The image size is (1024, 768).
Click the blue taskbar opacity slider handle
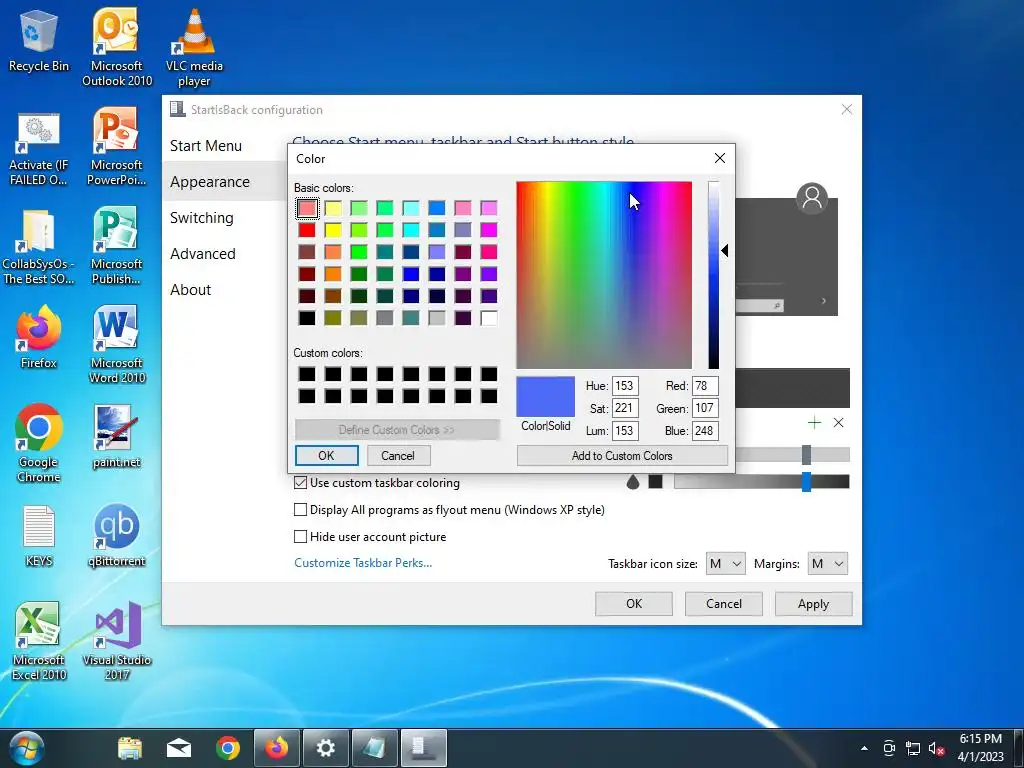807,482
